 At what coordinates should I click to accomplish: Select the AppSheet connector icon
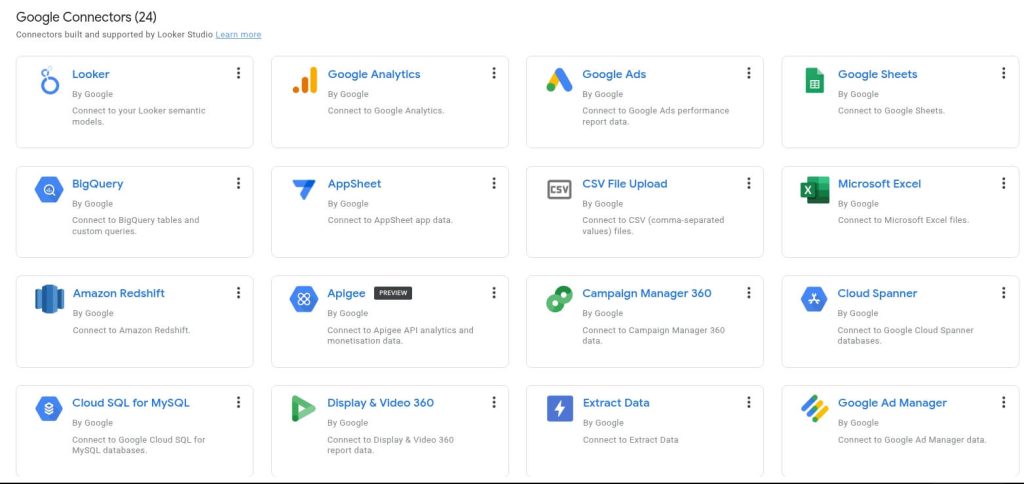[304, 190]
